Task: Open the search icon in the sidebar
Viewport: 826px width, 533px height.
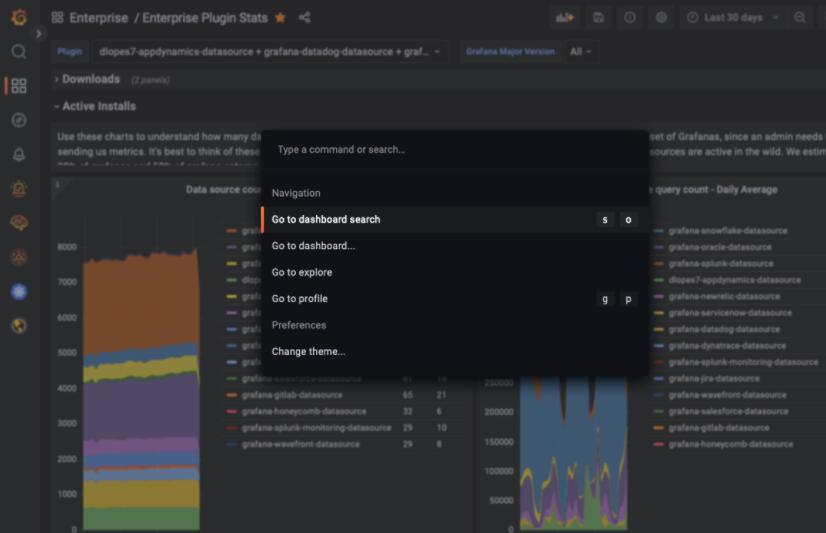Action: 19,52
